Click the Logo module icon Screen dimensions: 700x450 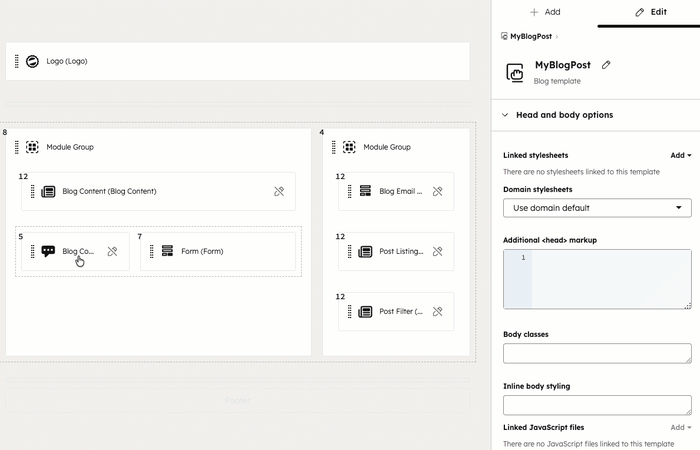coord(32,61)
